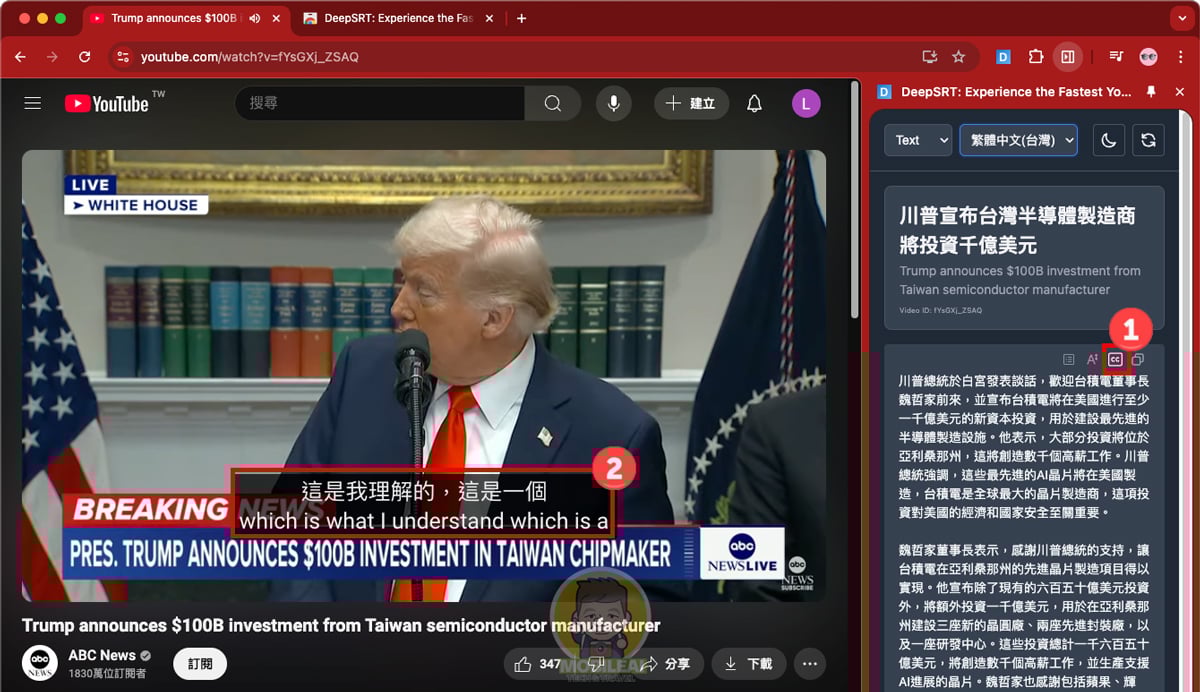Open YouTube notifications bell

point(755,103)
